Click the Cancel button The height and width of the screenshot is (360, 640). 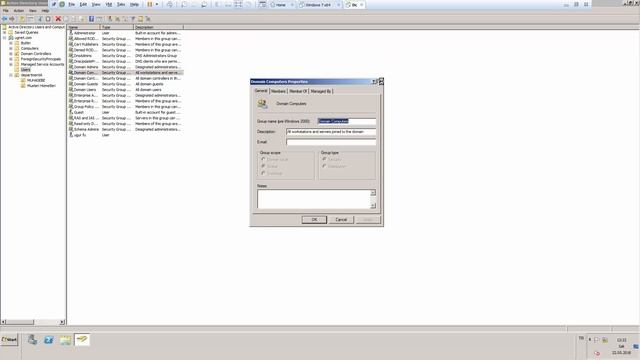click(x=341, y=220)
